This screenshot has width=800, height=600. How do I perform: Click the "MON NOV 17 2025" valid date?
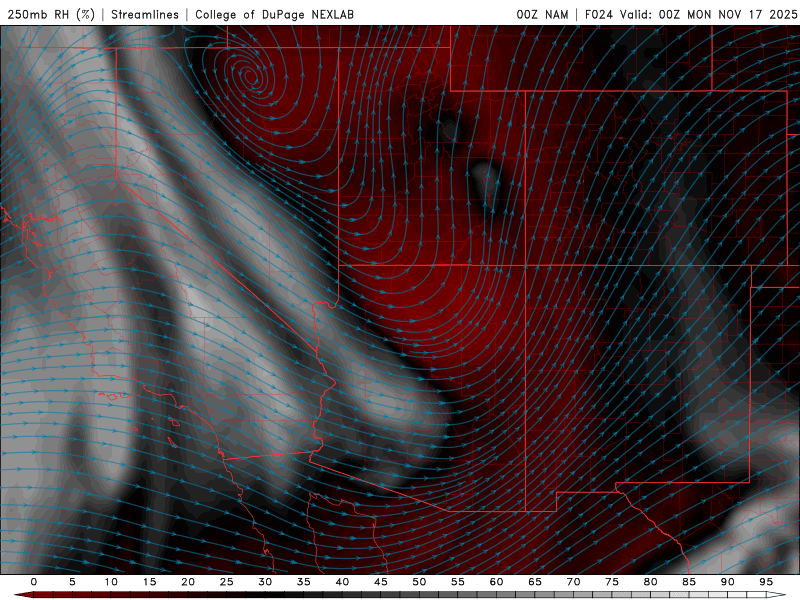(x=742, y=15)
